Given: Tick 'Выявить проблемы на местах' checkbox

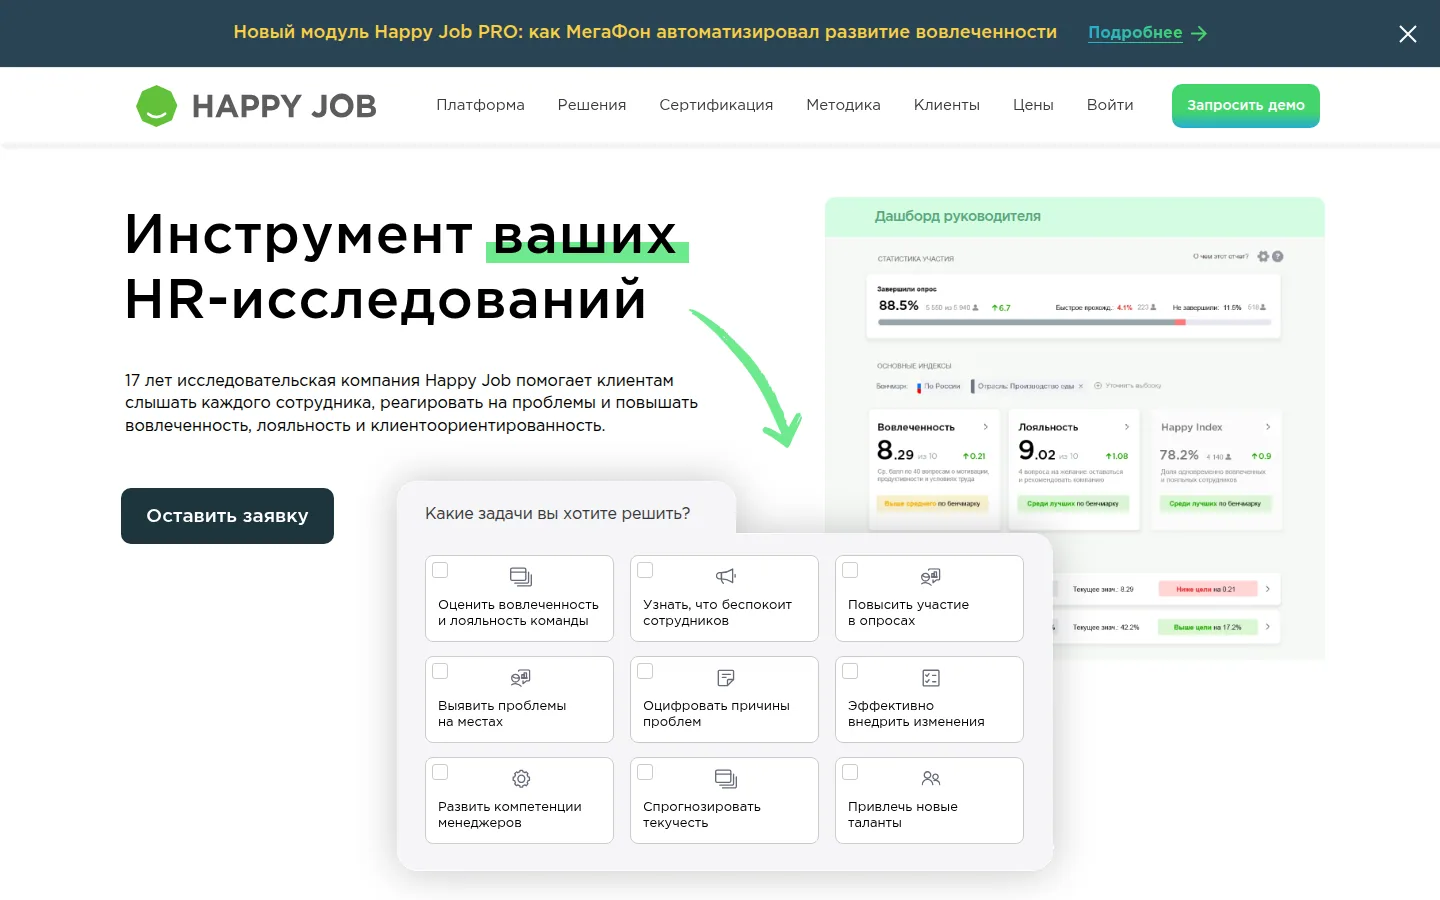Looking at the screenshot, I should pyautogui.click(x=440, y=671).
